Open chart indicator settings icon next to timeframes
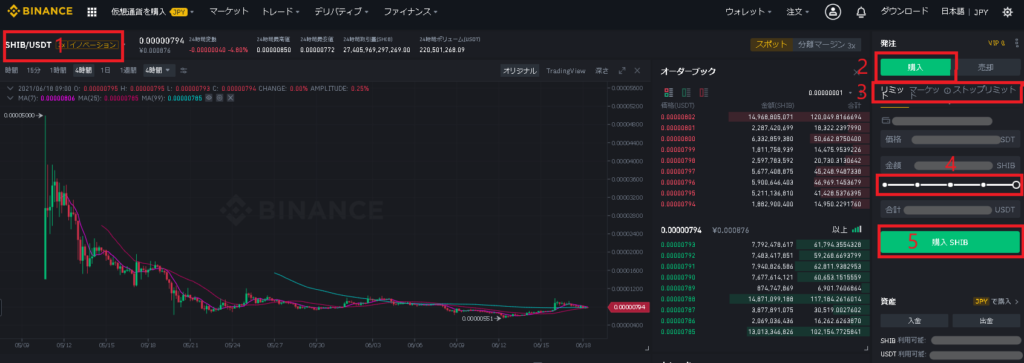Viewport: 1024px width, 363px height. (184, 70)
